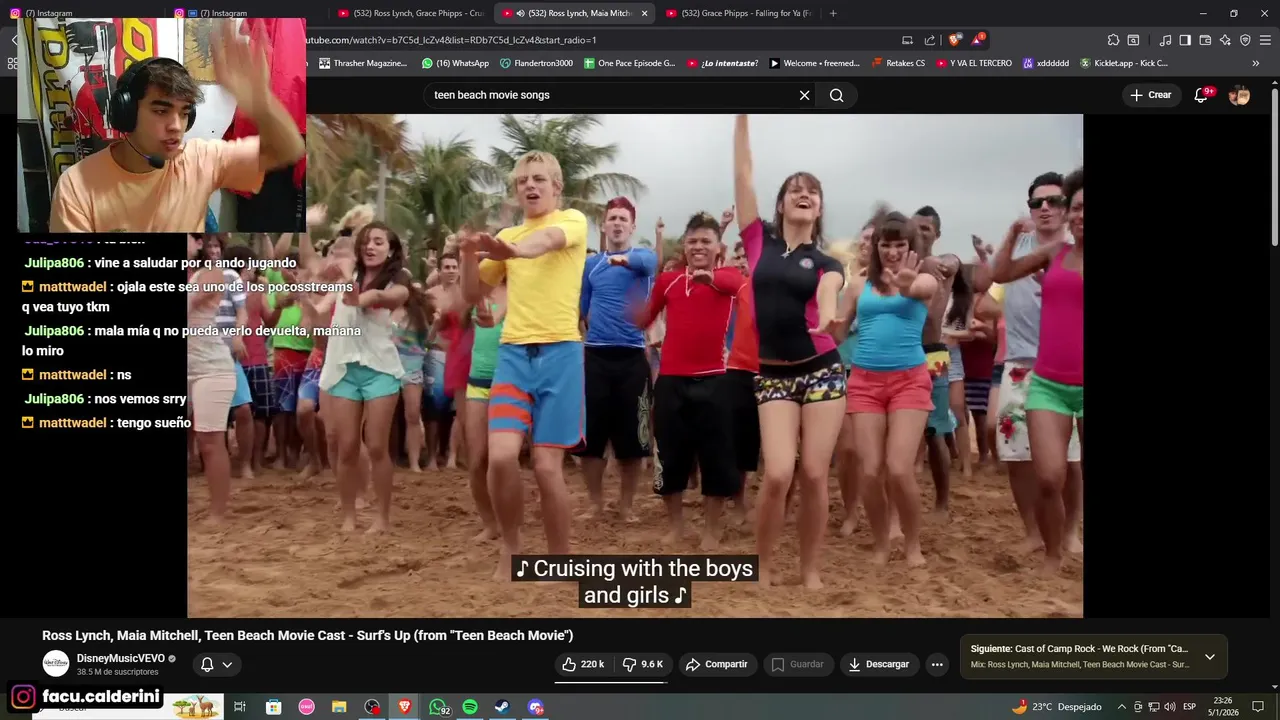Open the Y VA EL TERCERO bookmark
Screen dimensions: 1280x720
point(973,63)
